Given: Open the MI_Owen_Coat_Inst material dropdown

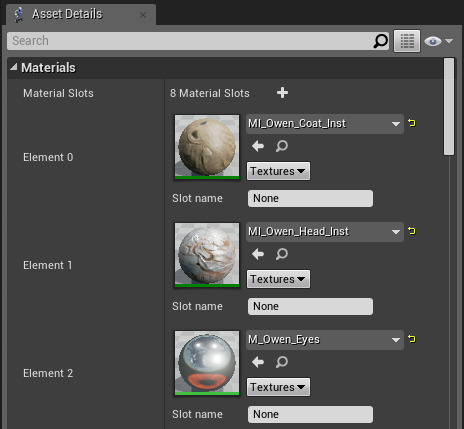Looking at the screenshot, I should [325, 124].
